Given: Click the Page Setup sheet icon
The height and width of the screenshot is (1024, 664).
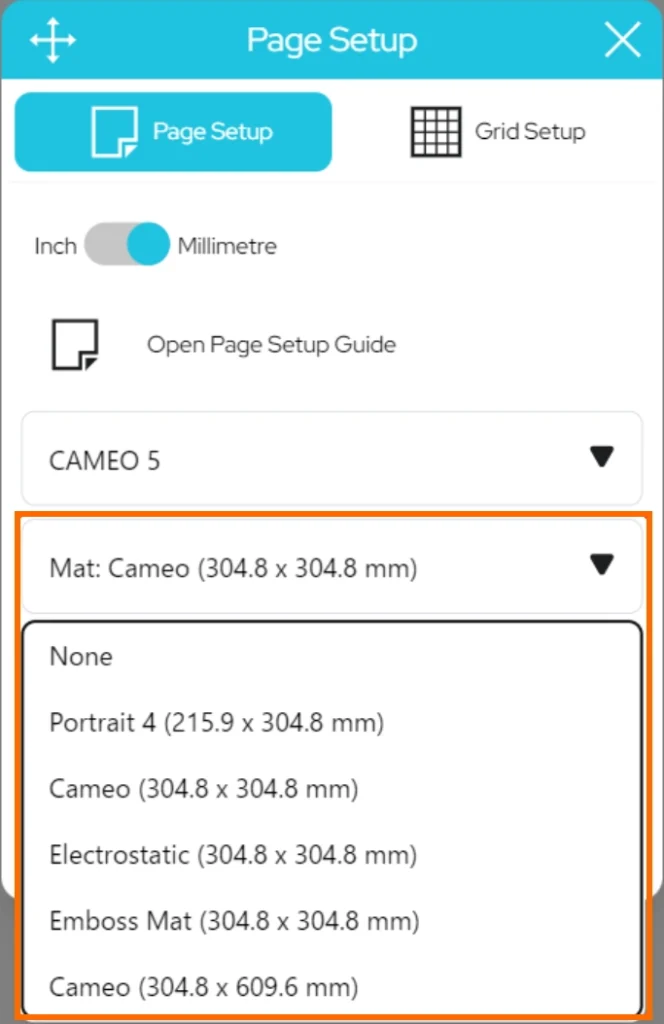Looking at the screenshot, I should [x=114, y=132].
